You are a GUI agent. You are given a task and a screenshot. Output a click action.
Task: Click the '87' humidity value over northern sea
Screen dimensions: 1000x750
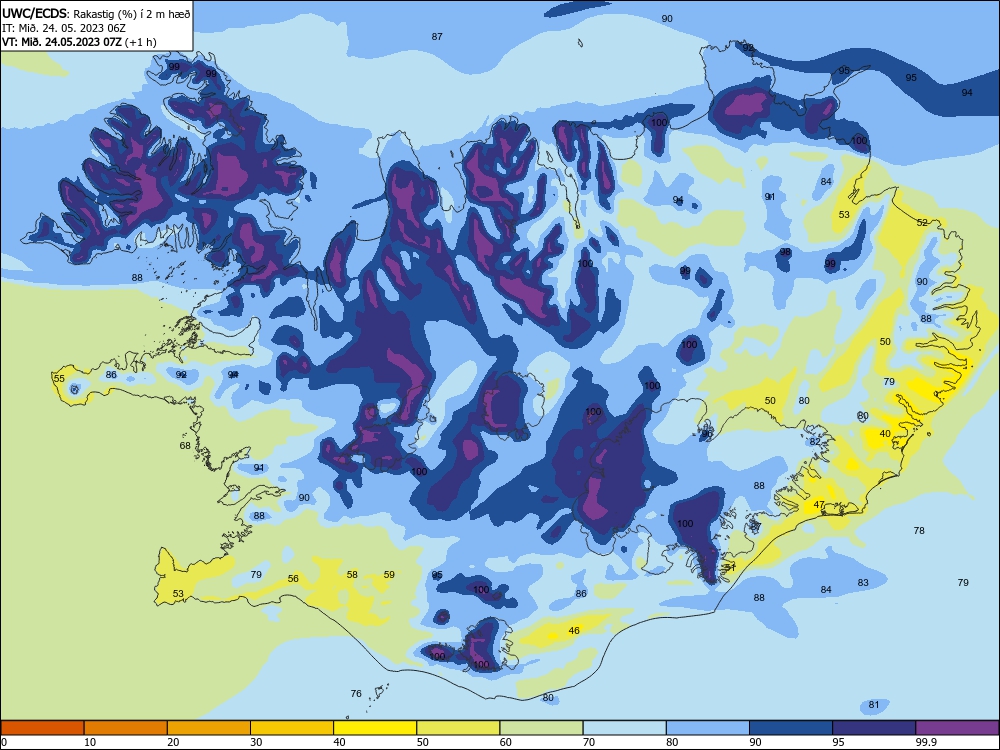437,36
